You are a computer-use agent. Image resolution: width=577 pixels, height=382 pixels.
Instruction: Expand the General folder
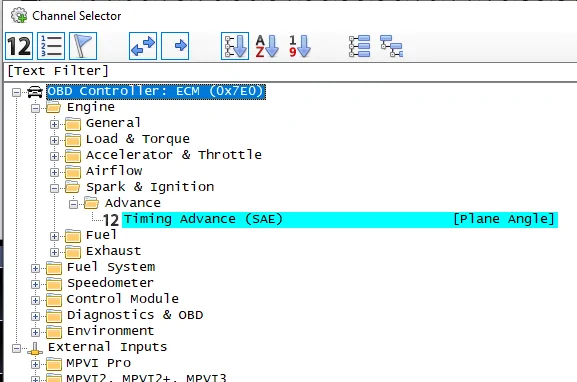pyautogui.click(x=54, y=124)
